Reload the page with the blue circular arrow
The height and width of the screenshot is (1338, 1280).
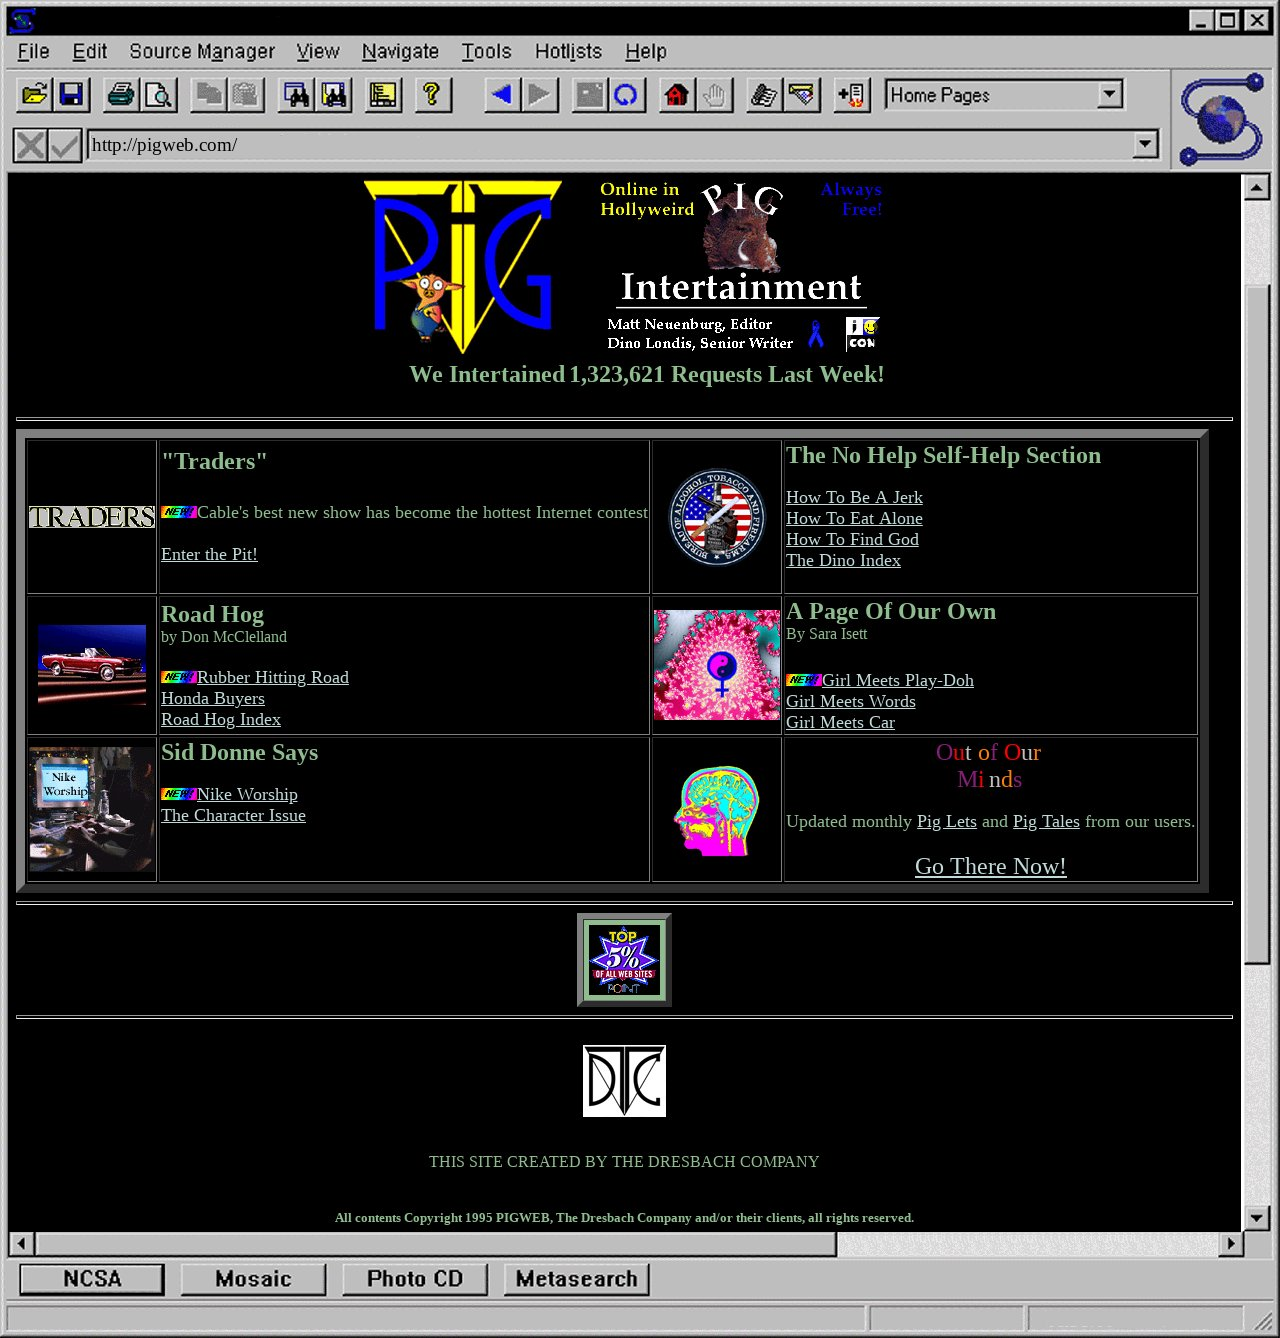click(626, 95)
